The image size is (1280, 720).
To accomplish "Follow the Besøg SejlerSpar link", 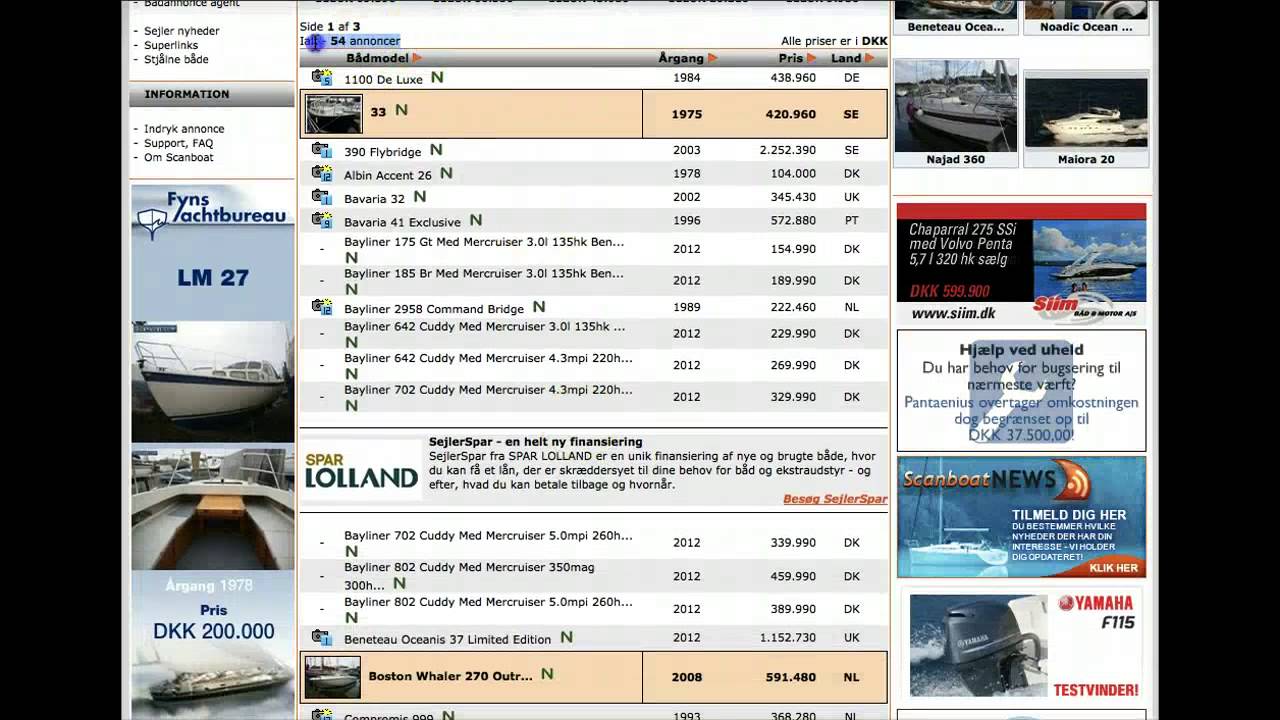I will click(835, 499).
